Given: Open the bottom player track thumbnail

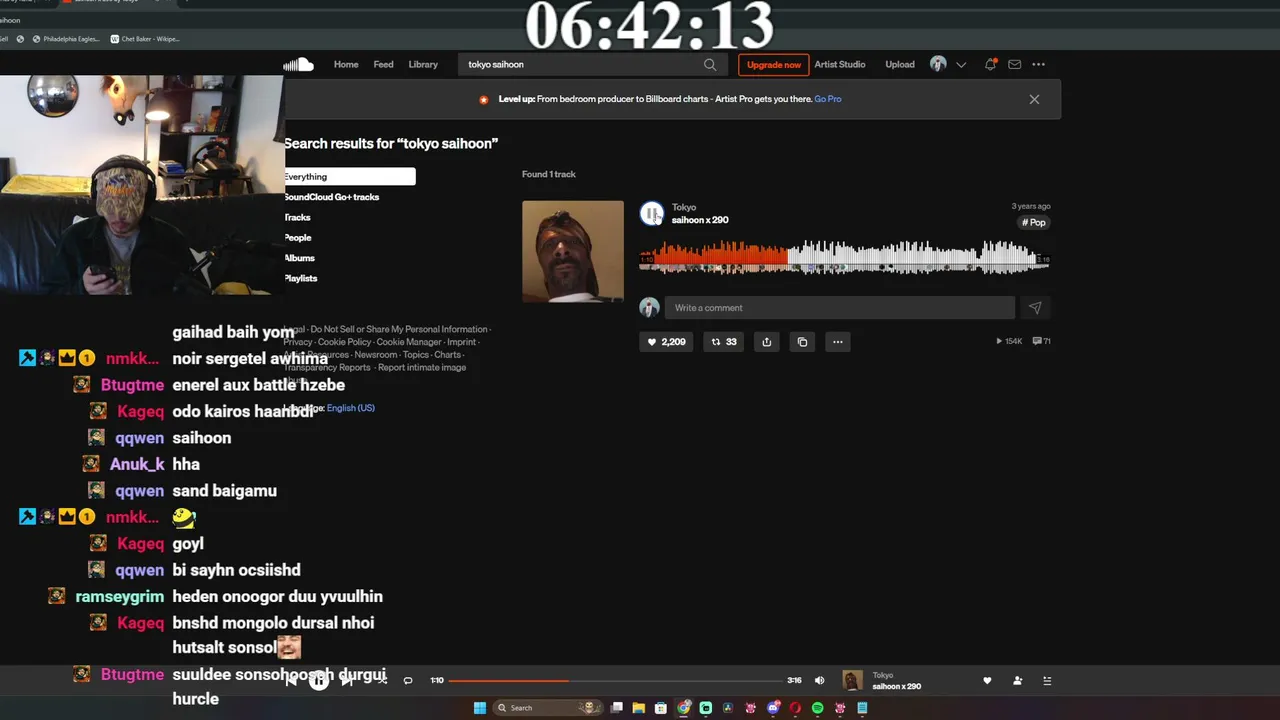Looking at the screenshot, I should click(x=852, y=681).
